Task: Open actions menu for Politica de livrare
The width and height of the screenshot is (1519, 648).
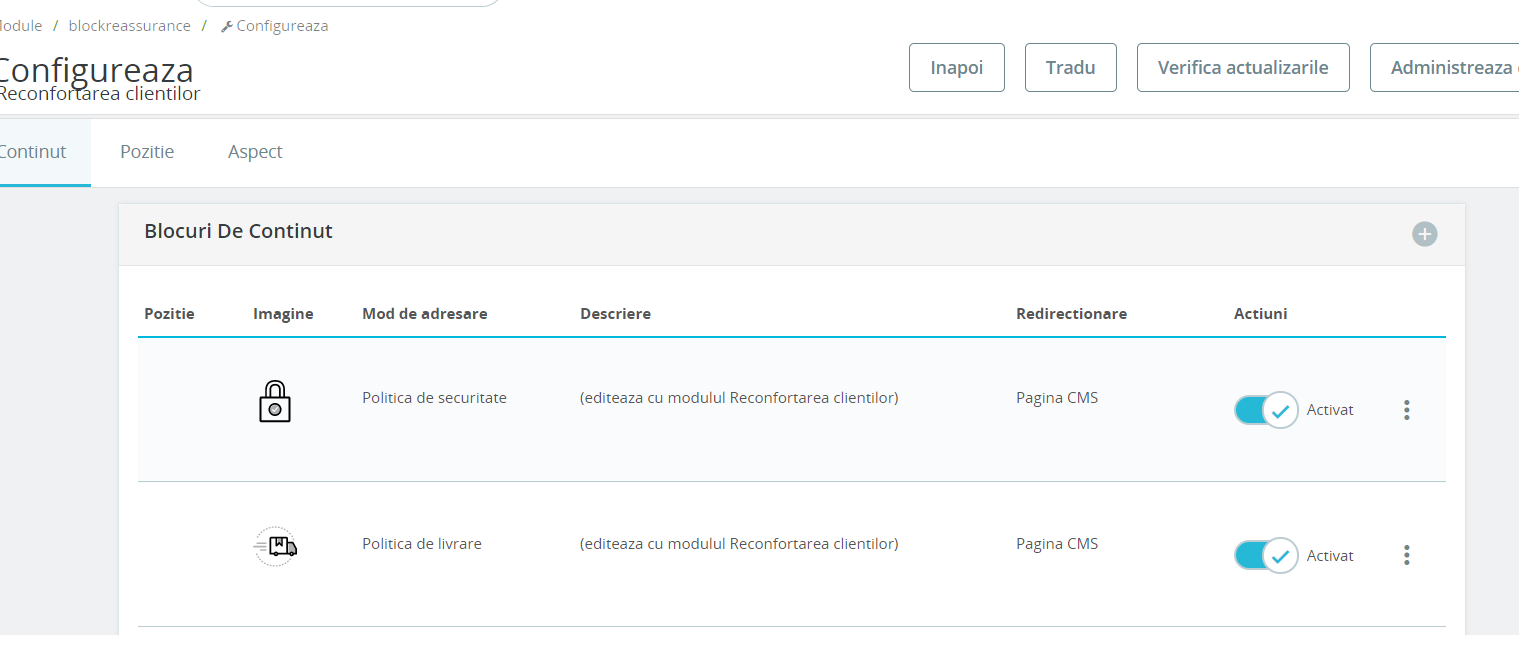Action: coord(1406,555)
